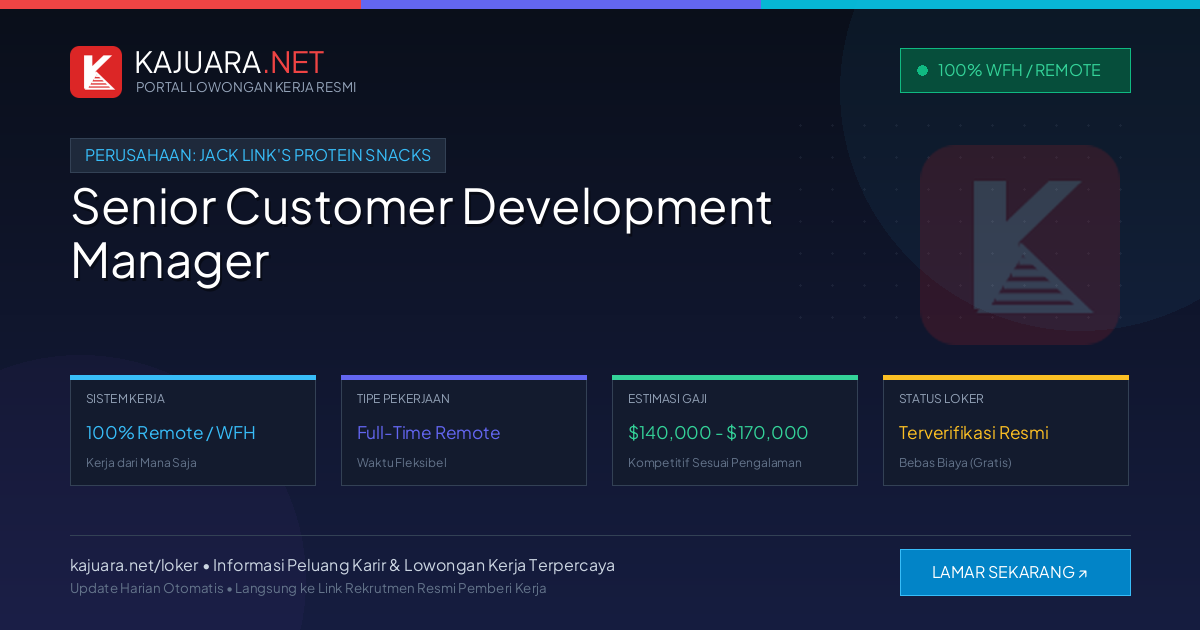Open the Estimasi Gaji $140,000 - $170,000 card

tap(735, 431)
